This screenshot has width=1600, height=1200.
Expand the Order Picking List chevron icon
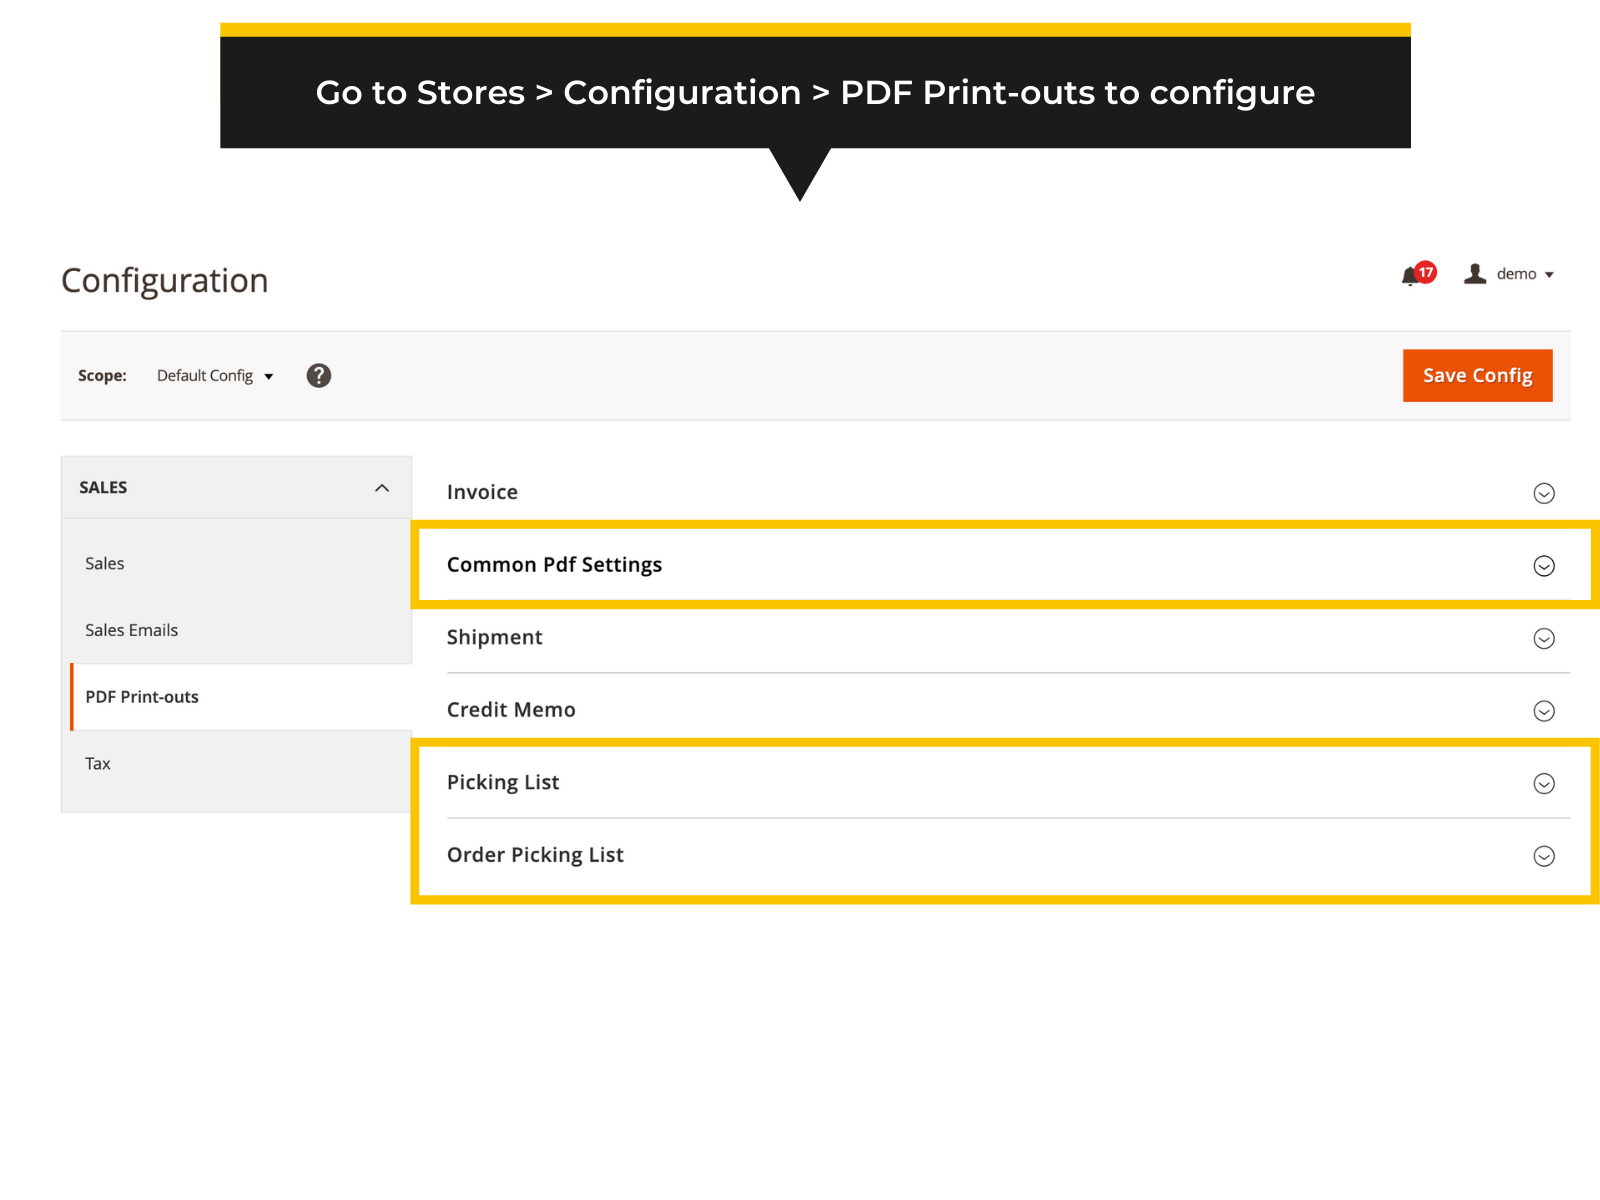pyautogui.click(x=1543, y=856)
